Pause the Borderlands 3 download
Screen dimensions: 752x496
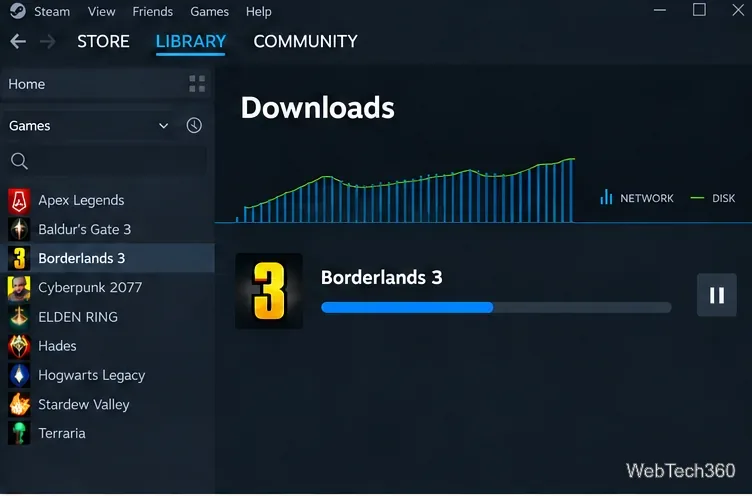point(717,295)
